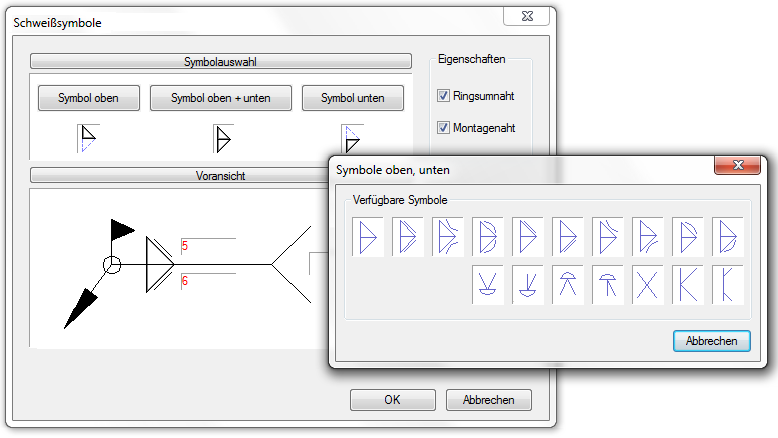Pick inverted V symbol with cap on top
Image resolution: width=778 pixels, height=438 pixels.
pos(567,285)
